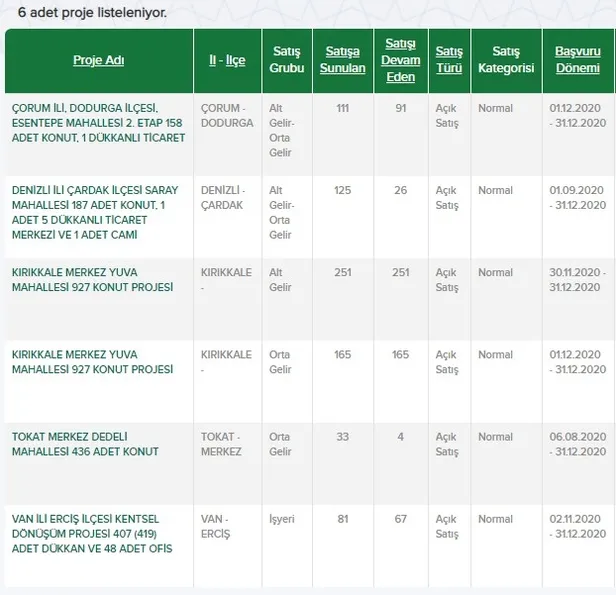The image size is (616, 595).
Task: Select the İşyeri sales group cell
Action: (280, 519)
